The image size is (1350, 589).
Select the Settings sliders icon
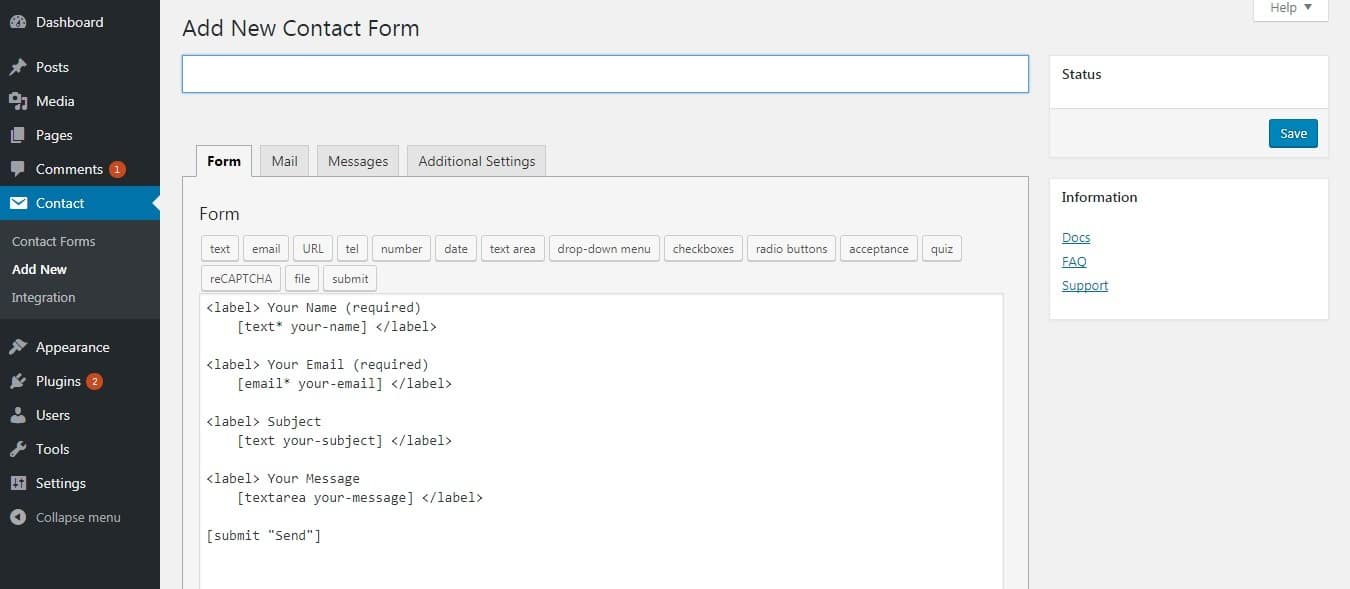[18, 482]
